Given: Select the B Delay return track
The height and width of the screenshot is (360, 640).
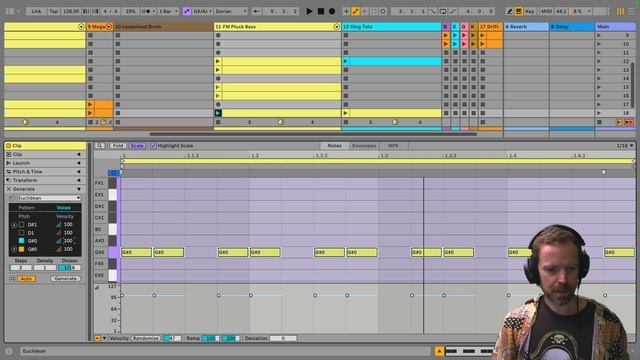Looking at the screenshot, I should [572, 27].
